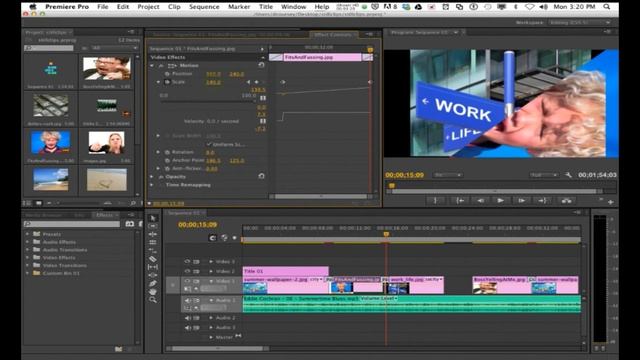Toggle Scale stopwatch animation
The width and height of the screenshot is (640, 360).
tap(167, 82)
